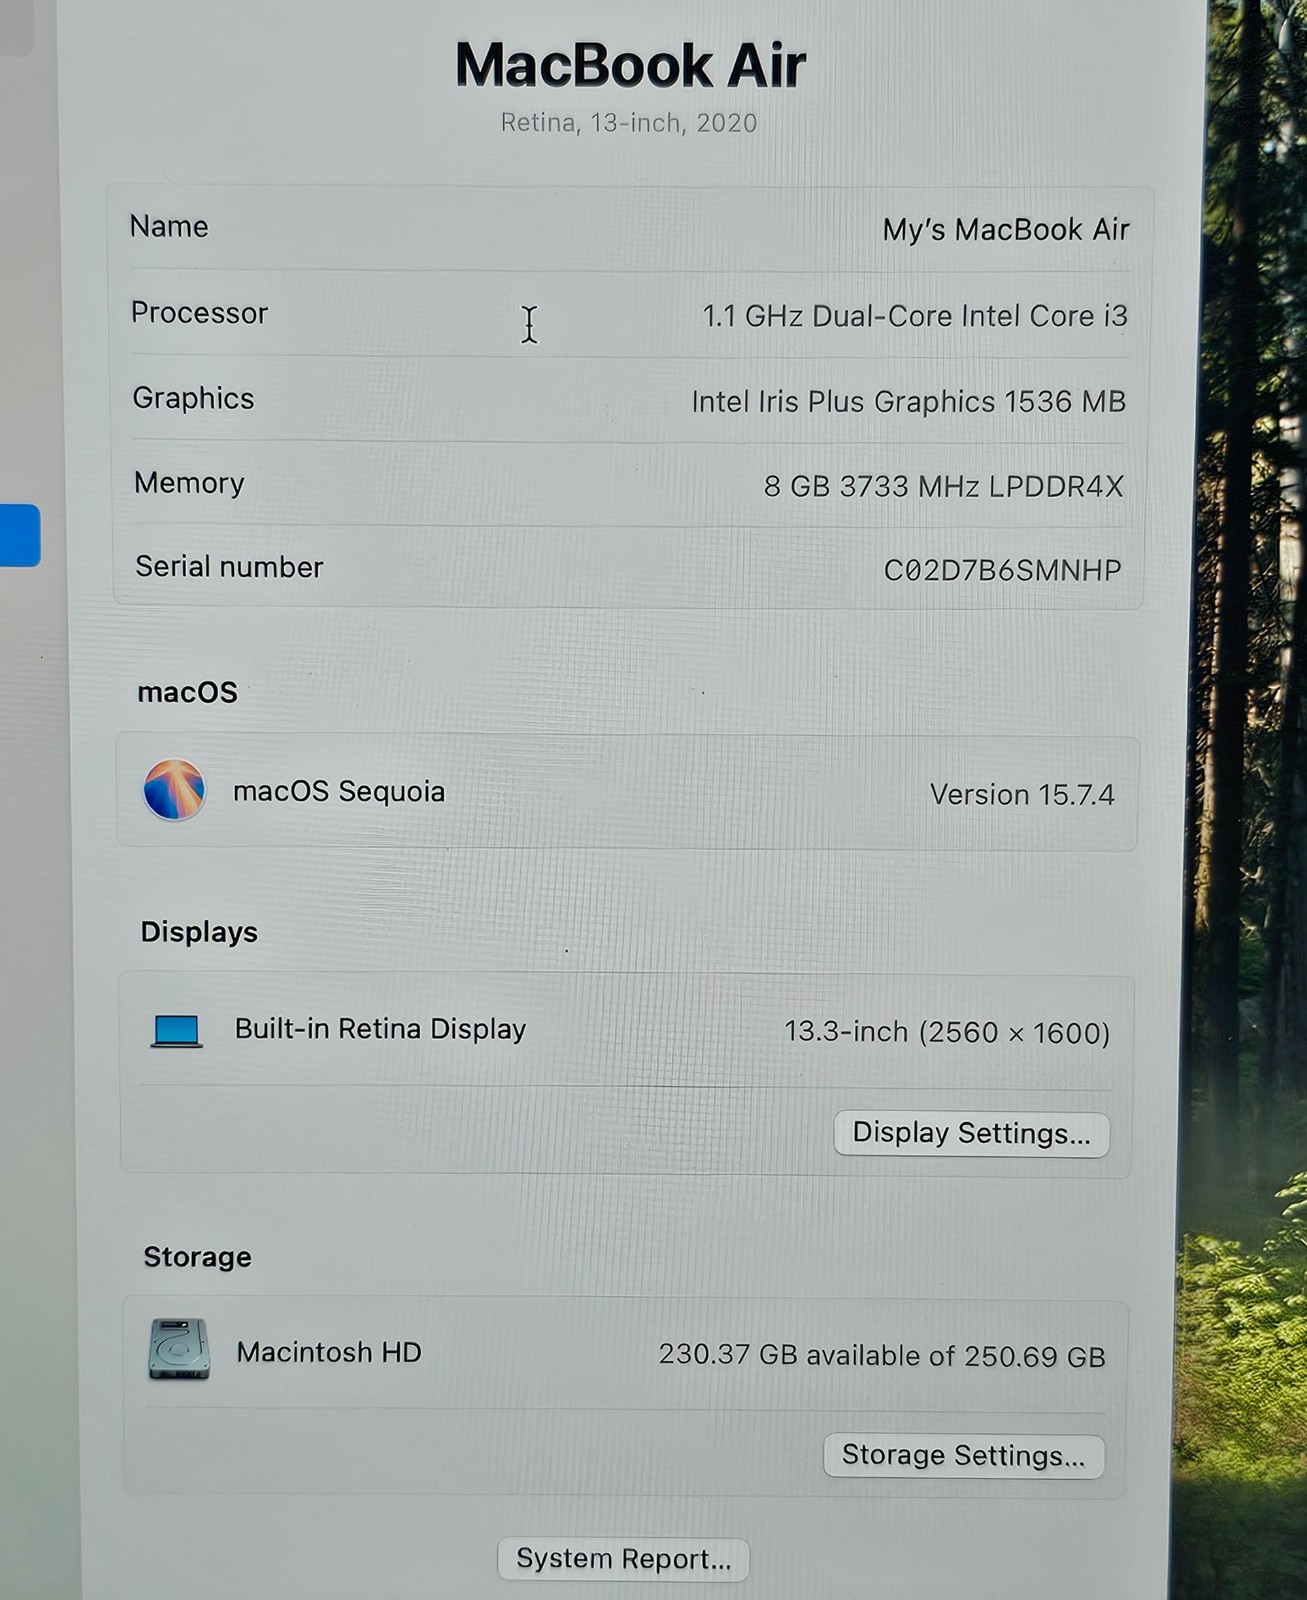Click the Built-in Retina Display laptop icon
This screenshot has width=1307, height=1600.
[x=177, y=1030]
